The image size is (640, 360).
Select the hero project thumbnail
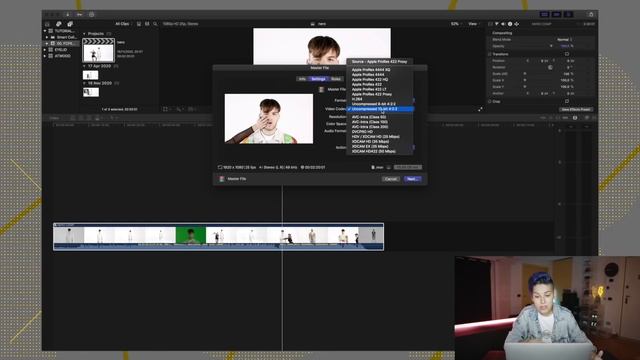[x=98, y=50]
